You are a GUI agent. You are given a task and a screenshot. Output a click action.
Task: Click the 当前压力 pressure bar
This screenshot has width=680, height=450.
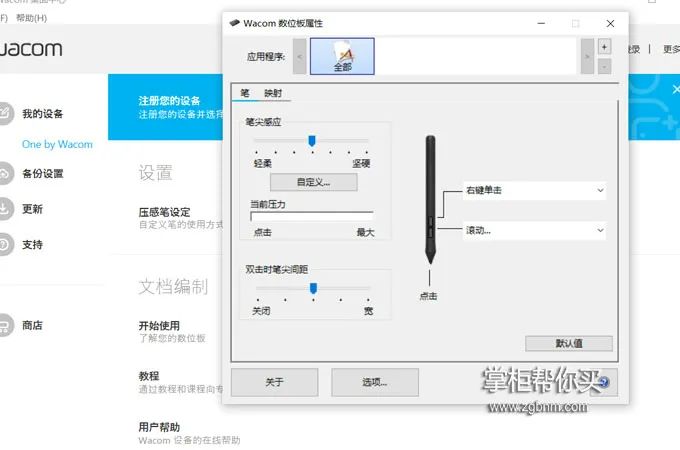(312, 216)
